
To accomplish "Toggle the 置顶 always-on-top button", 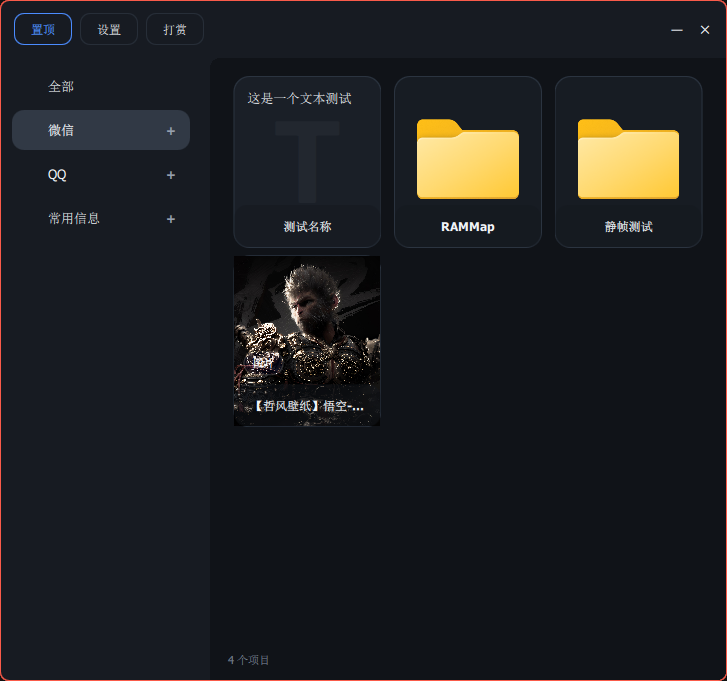I will pos(43,29).
